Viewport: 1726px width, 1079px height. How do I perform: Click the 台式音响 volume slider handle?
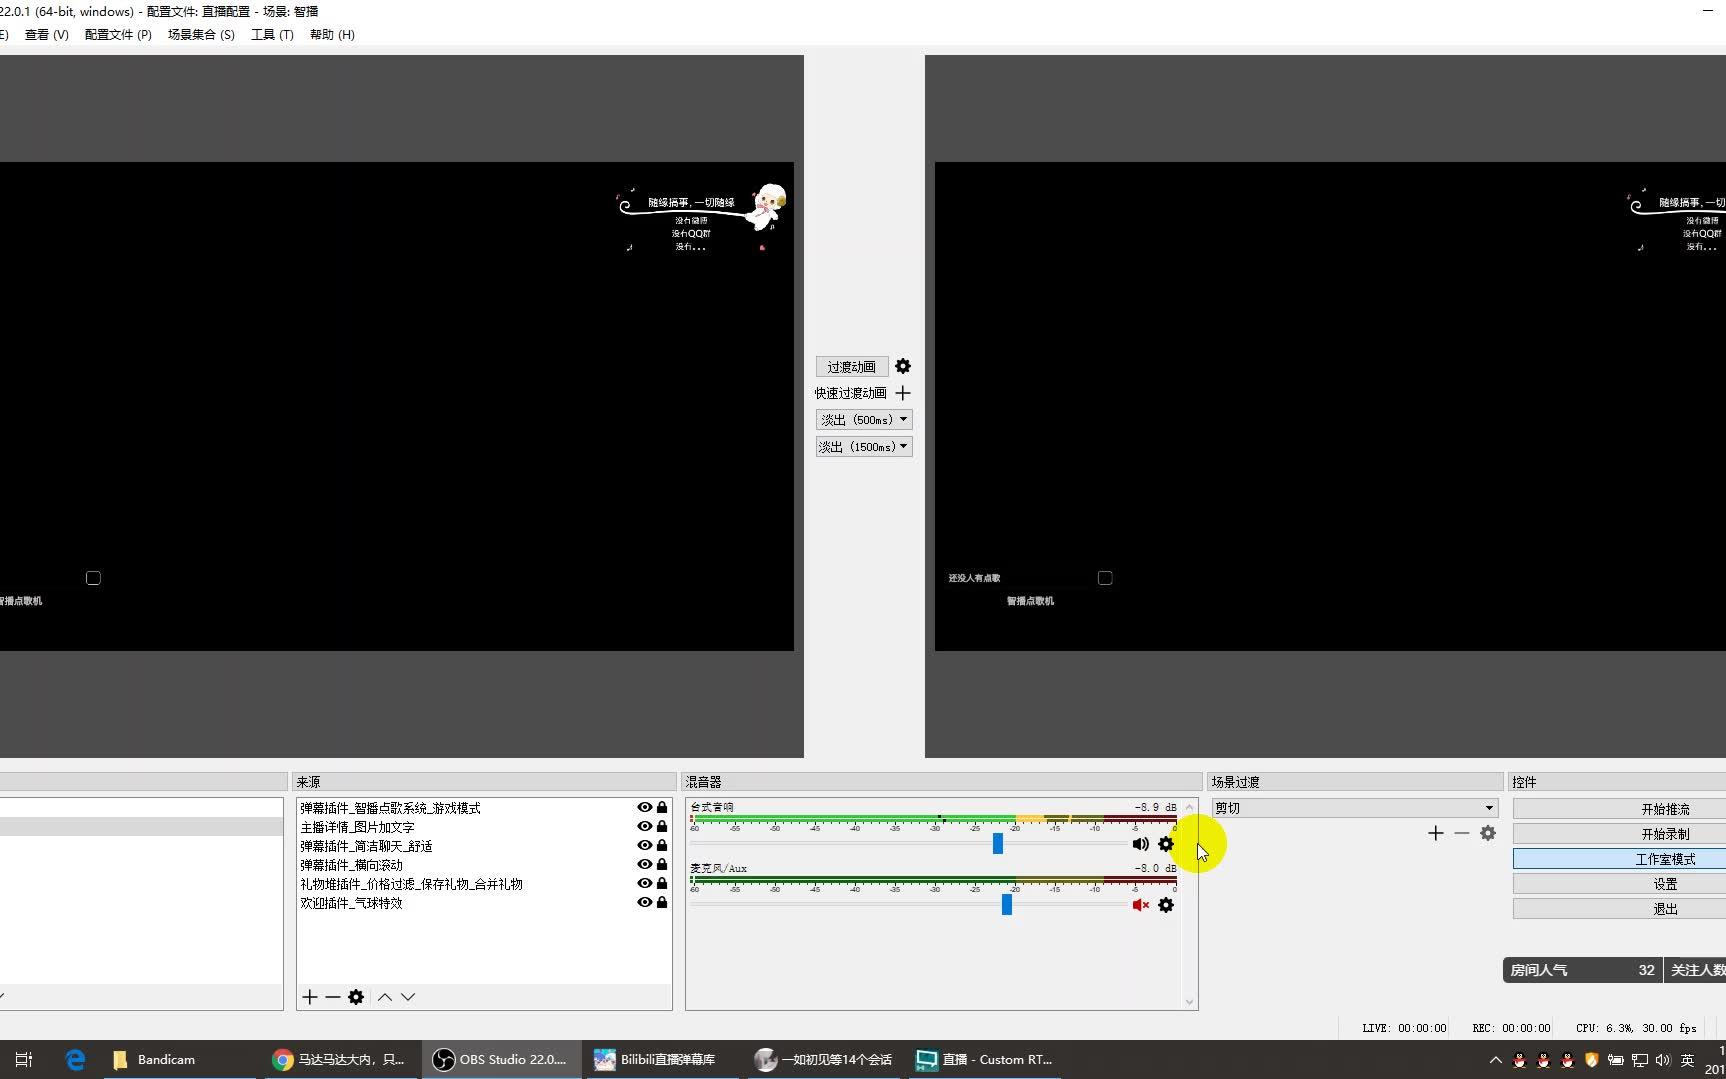pyautogui.click(x=998, y=844)
